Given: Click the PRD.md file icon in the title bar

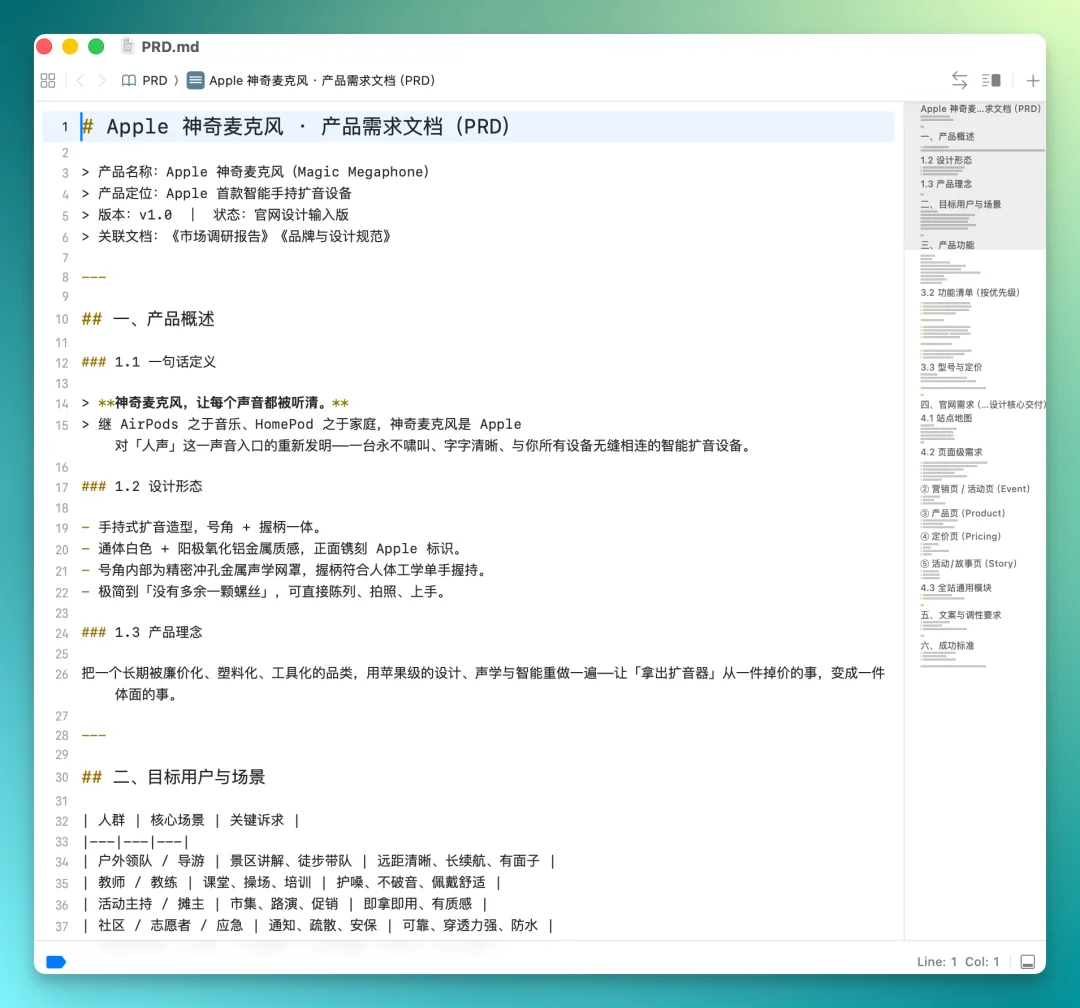Looking at the screenshot, I should coord(127,46).
